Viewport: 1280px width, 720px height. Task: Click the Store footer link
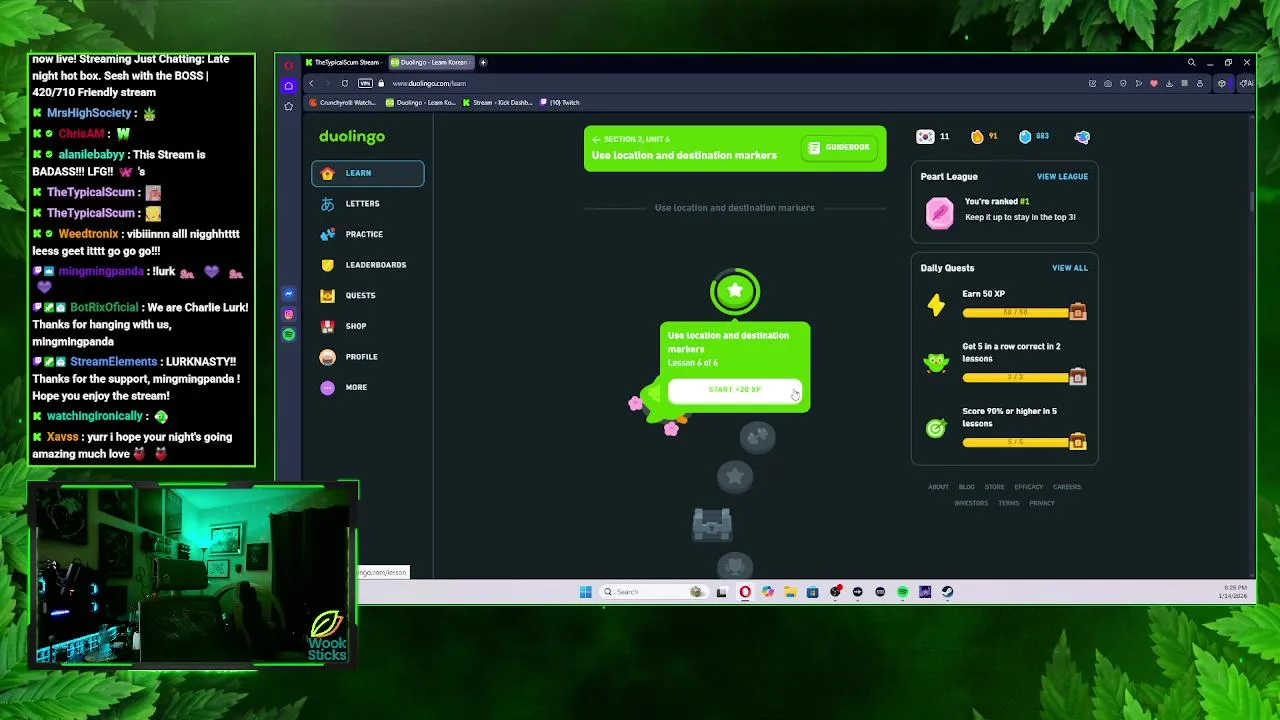pyautogui.click(x=994, y=487)
